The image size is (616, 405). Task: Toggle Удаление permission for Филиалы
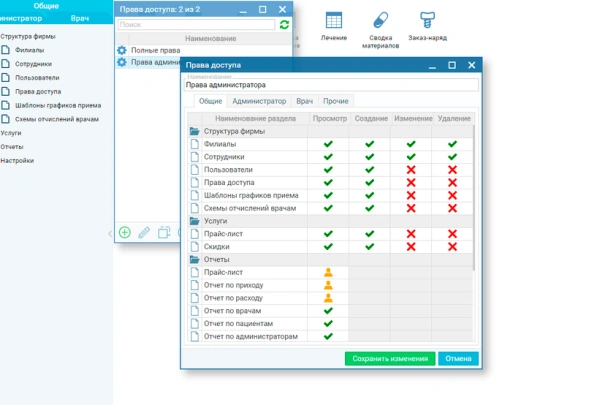451,144
